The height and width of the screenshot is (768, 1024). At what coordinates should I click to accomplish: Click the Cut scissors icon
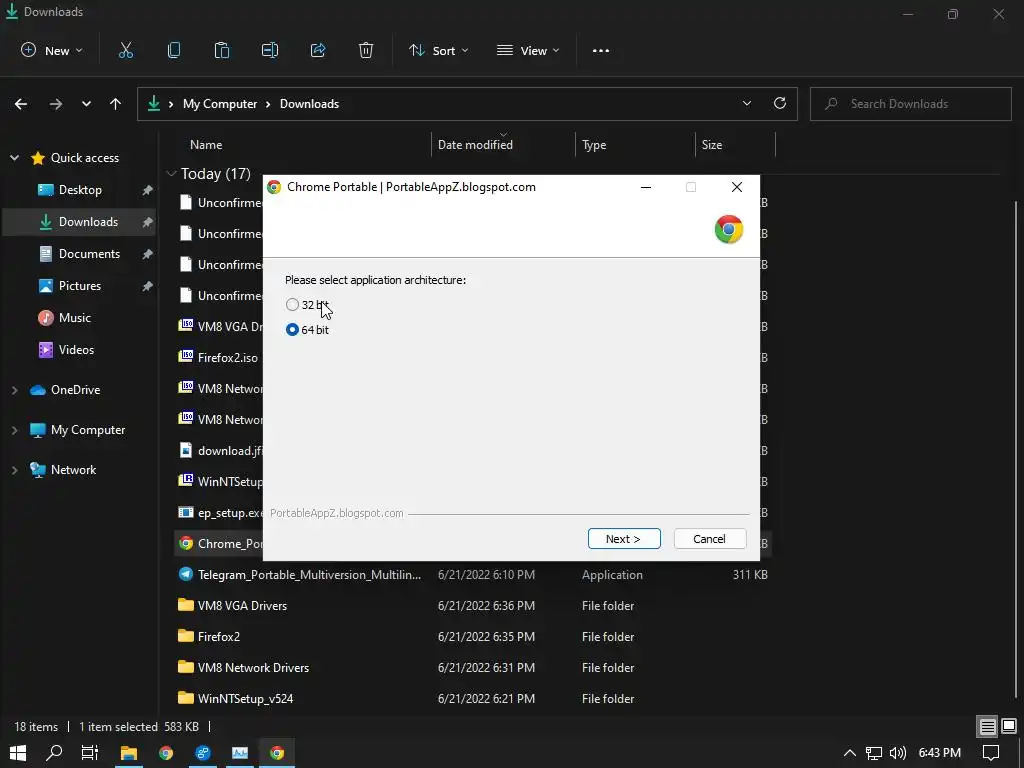pos(125,50)
